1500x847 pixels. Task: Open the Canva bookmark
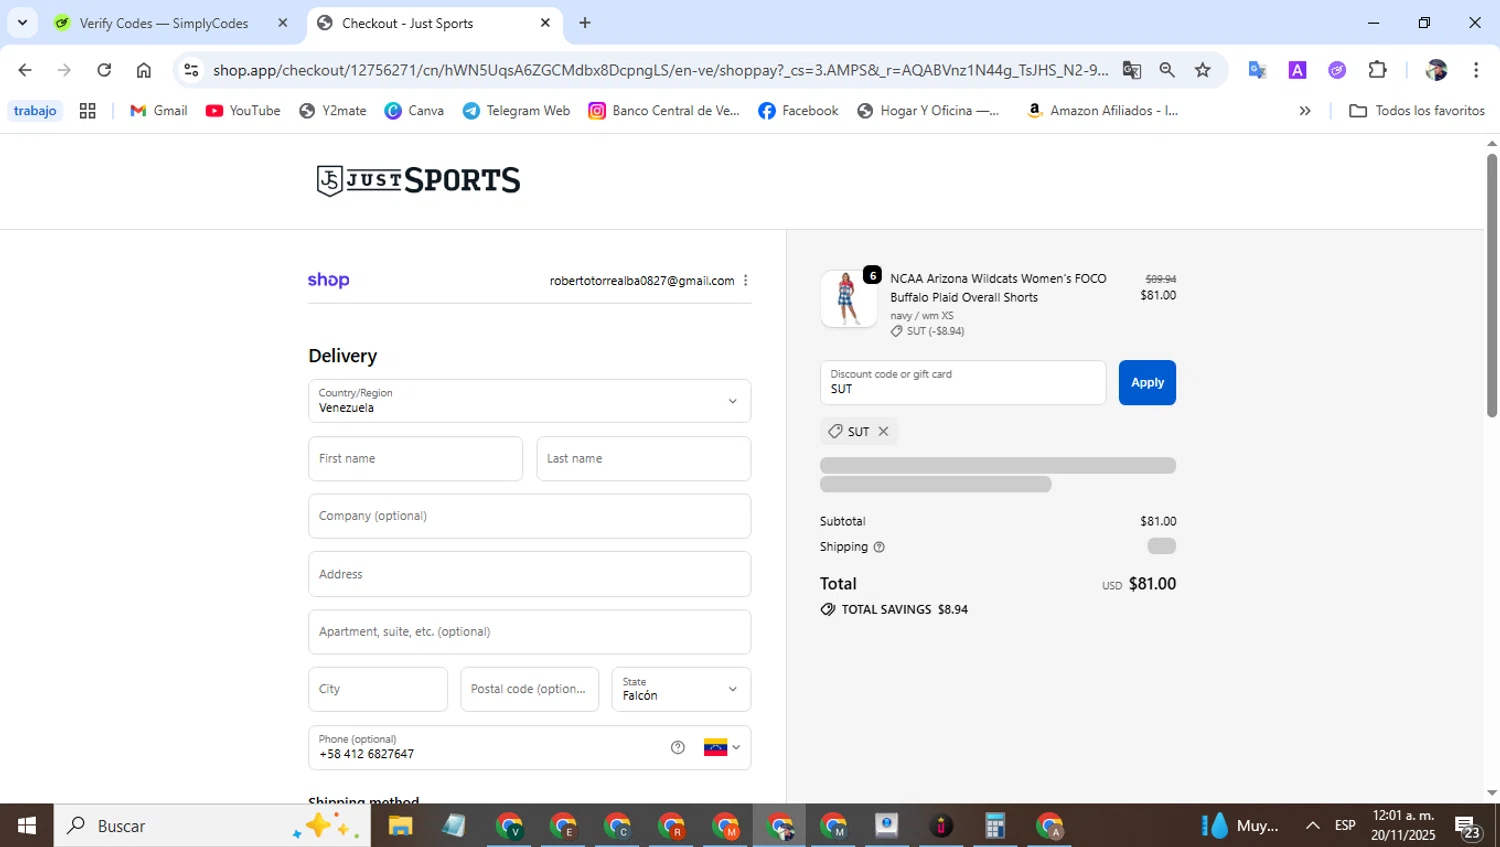pos(414,111)
